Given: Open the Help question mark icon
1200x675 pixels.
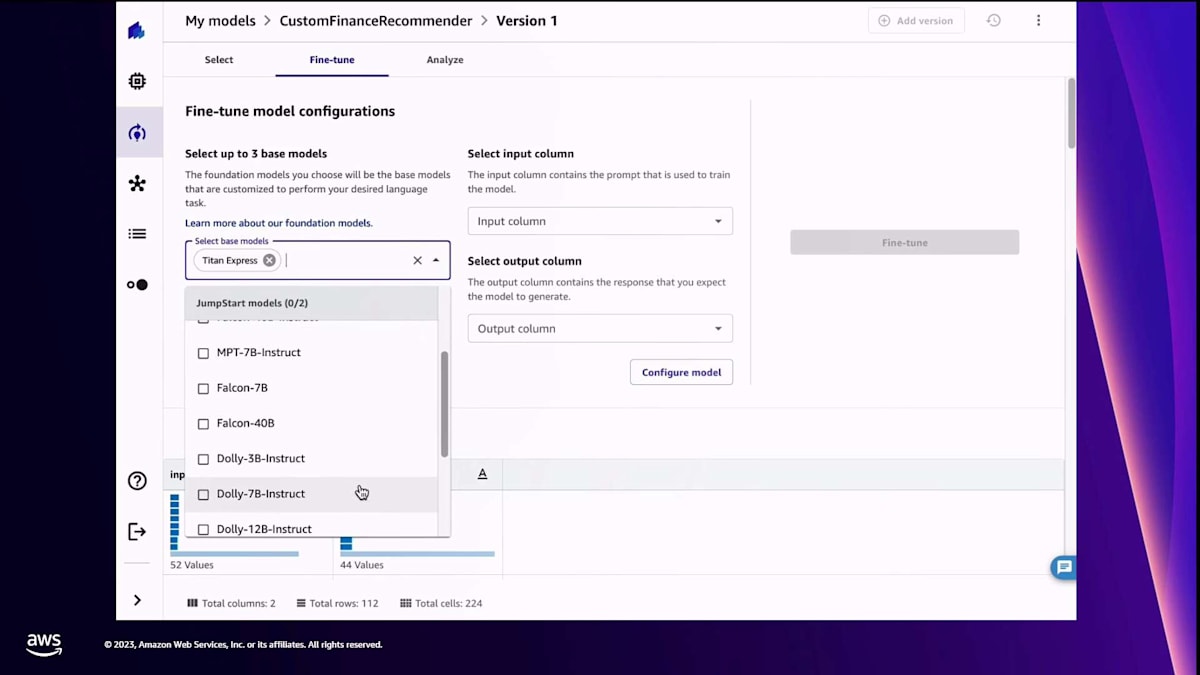Looking at the screenshot, I should 137,481.
